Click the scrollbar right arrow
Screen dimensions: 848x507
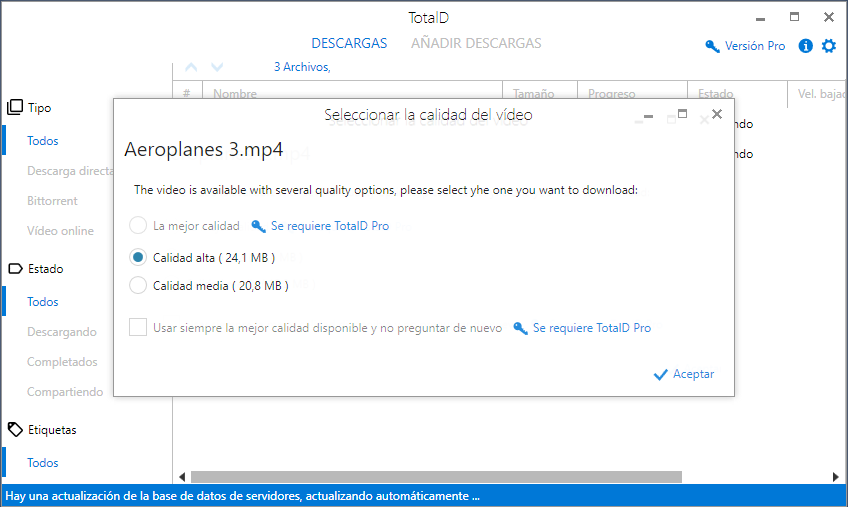coord(836,477)
